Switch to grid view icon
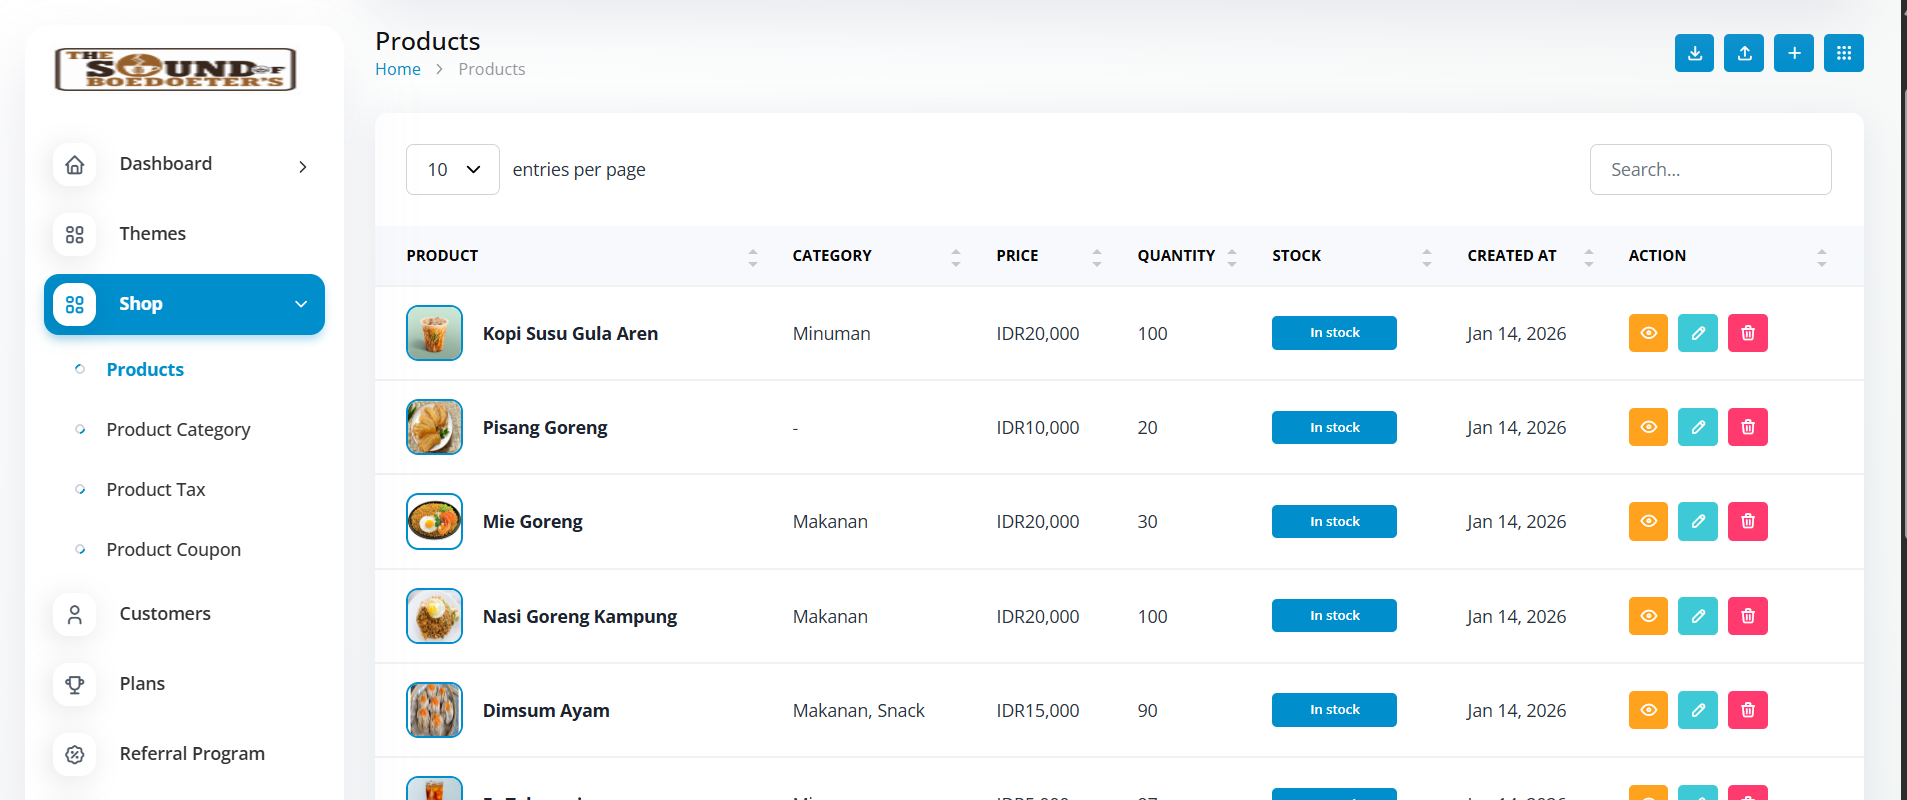 pyautogui.click(x=1844, y=53)
